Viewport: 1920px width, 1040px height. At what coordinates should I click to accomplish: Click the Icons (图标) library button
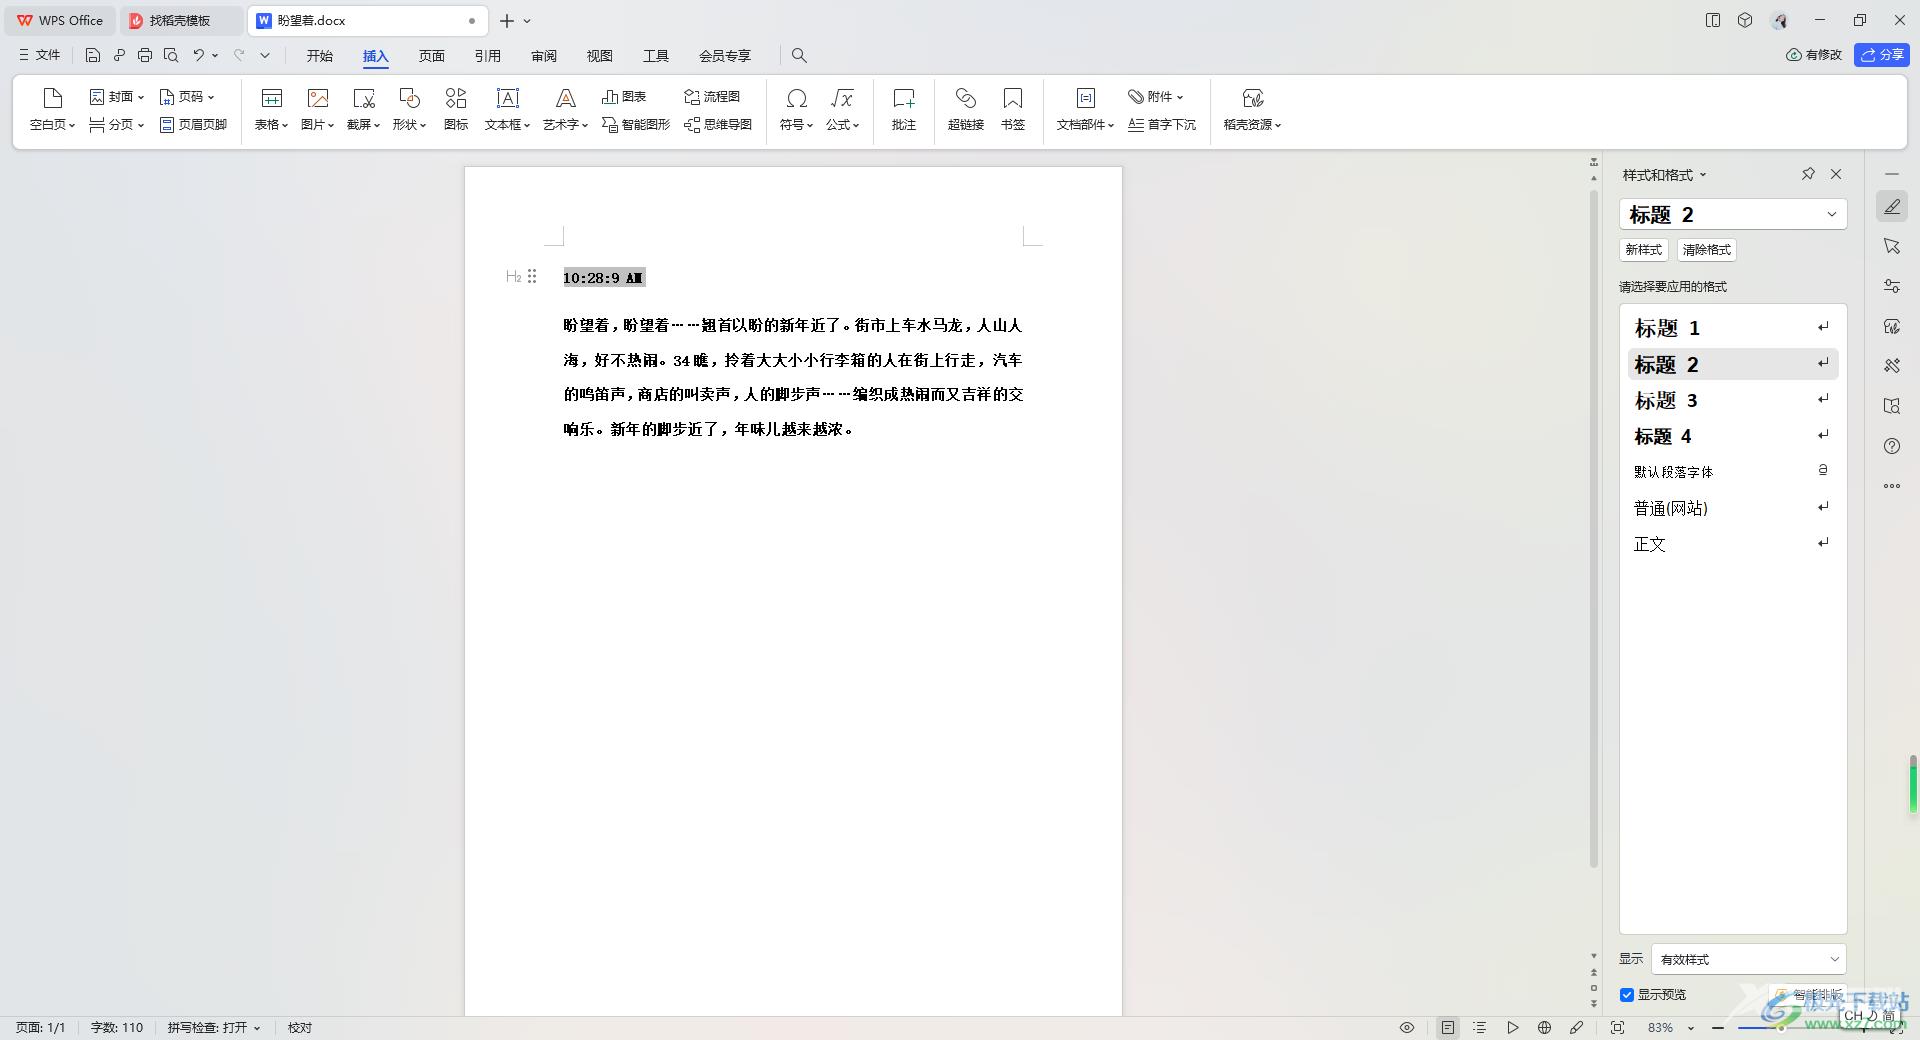coord(456,110)
